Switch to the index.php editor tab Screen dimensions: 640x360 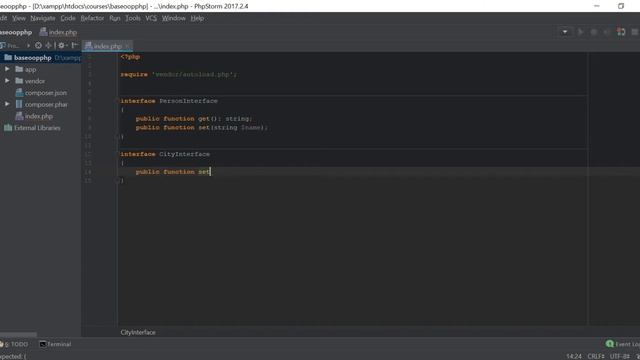point(108,46)
